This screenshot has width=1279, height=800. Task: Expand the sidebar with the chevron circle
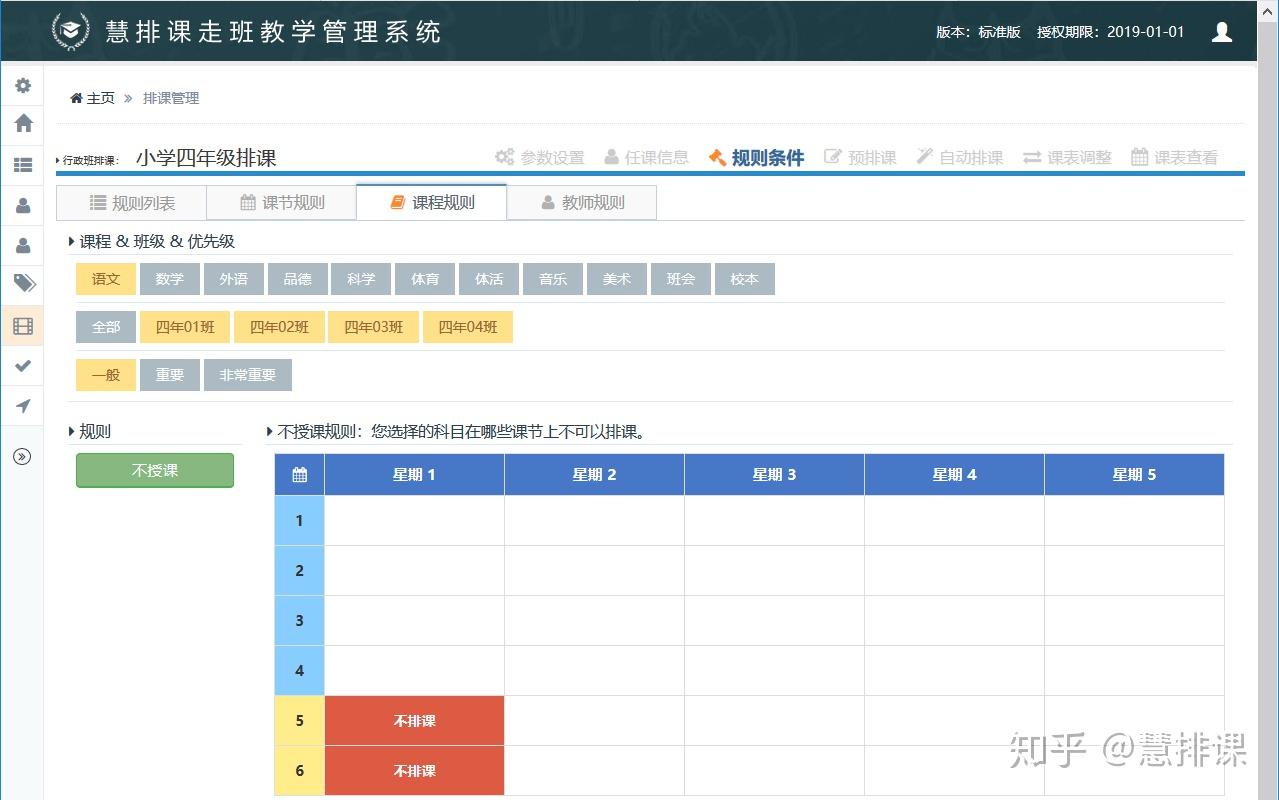pyautogui.click(x=22, y=457)
